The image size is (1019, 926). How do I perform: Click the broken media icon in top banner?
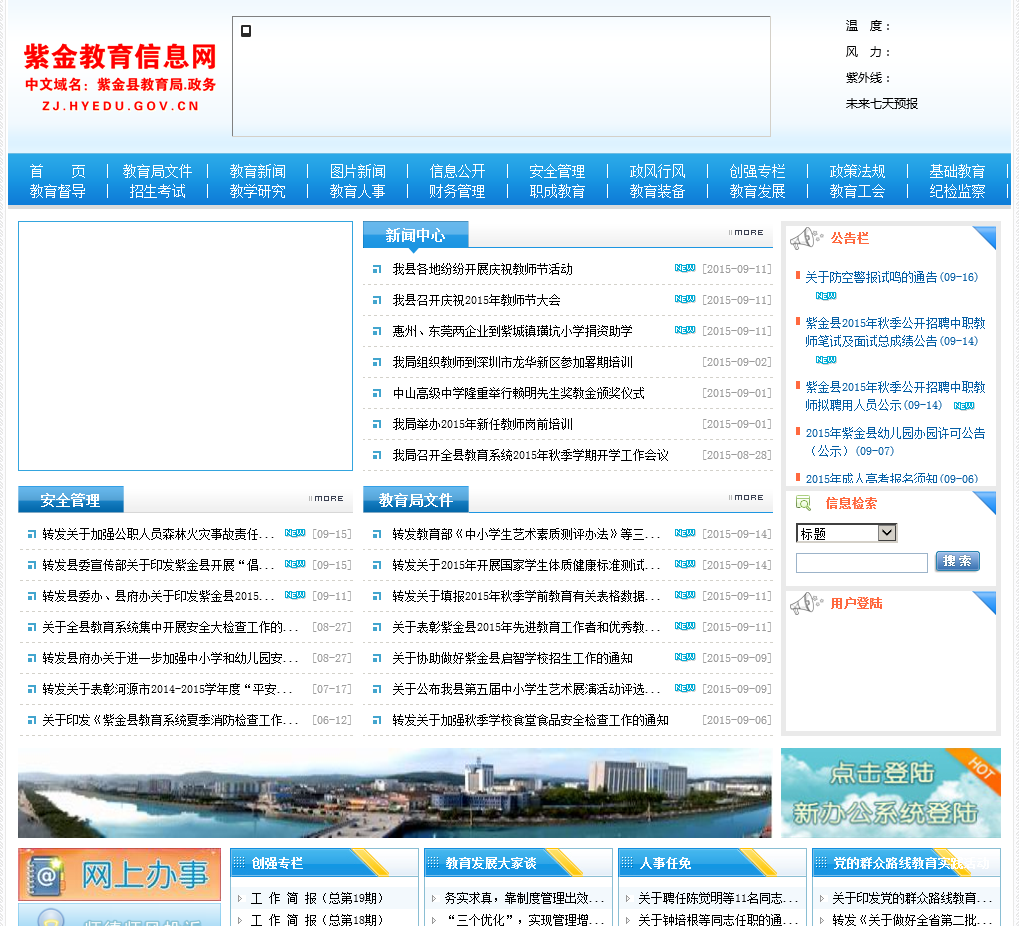(x=246, y=31)
